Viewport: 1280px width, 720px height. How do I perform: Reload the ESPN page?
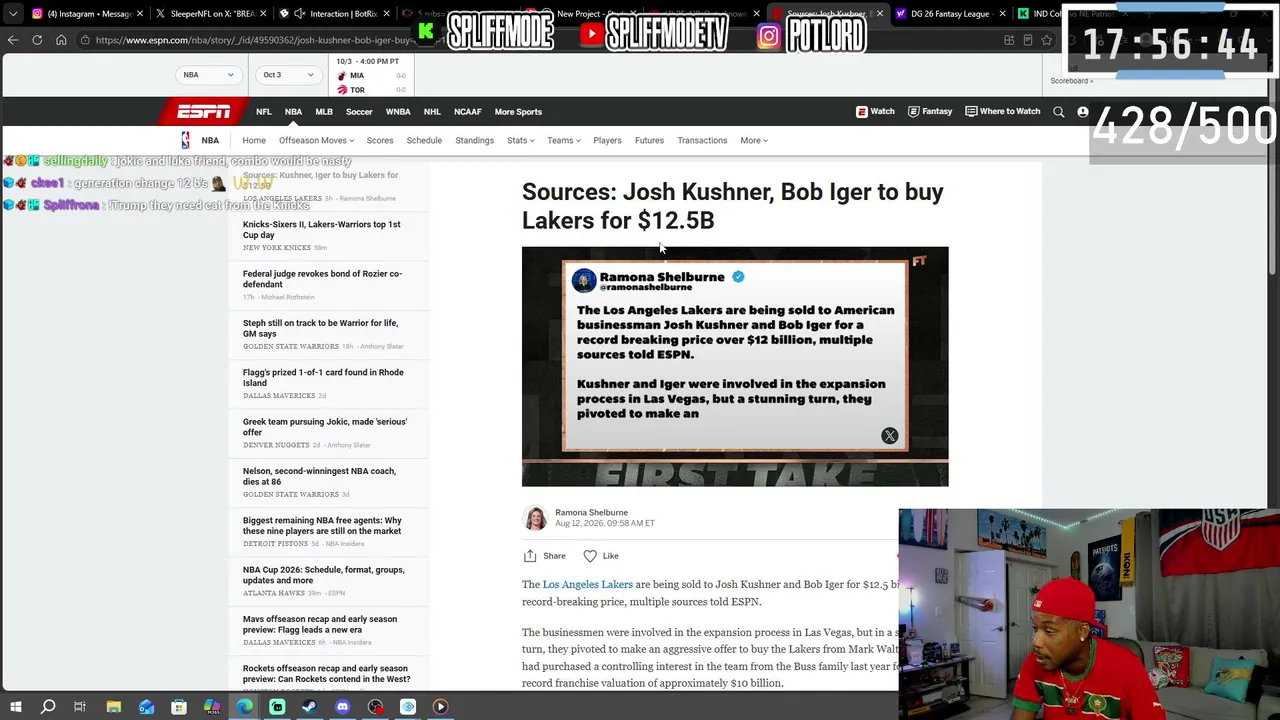[x=37, y=40]
